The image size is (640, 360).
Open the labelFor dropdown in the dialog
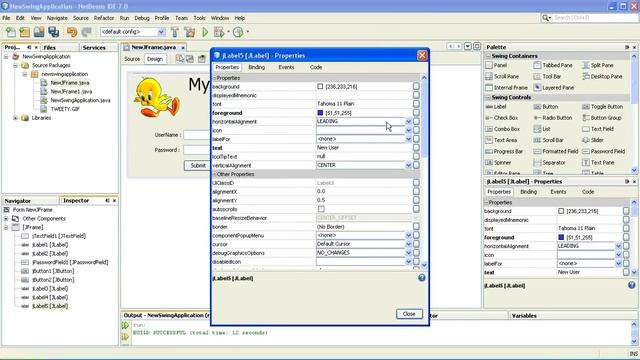point(408,139)
